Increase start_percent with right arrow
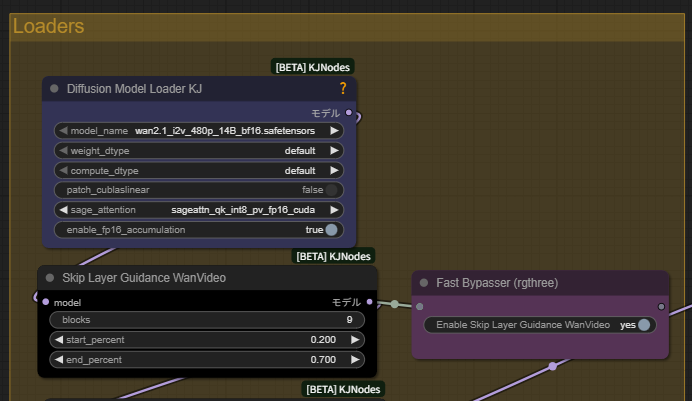Viewport: 692px width, 401px height. 355,340
